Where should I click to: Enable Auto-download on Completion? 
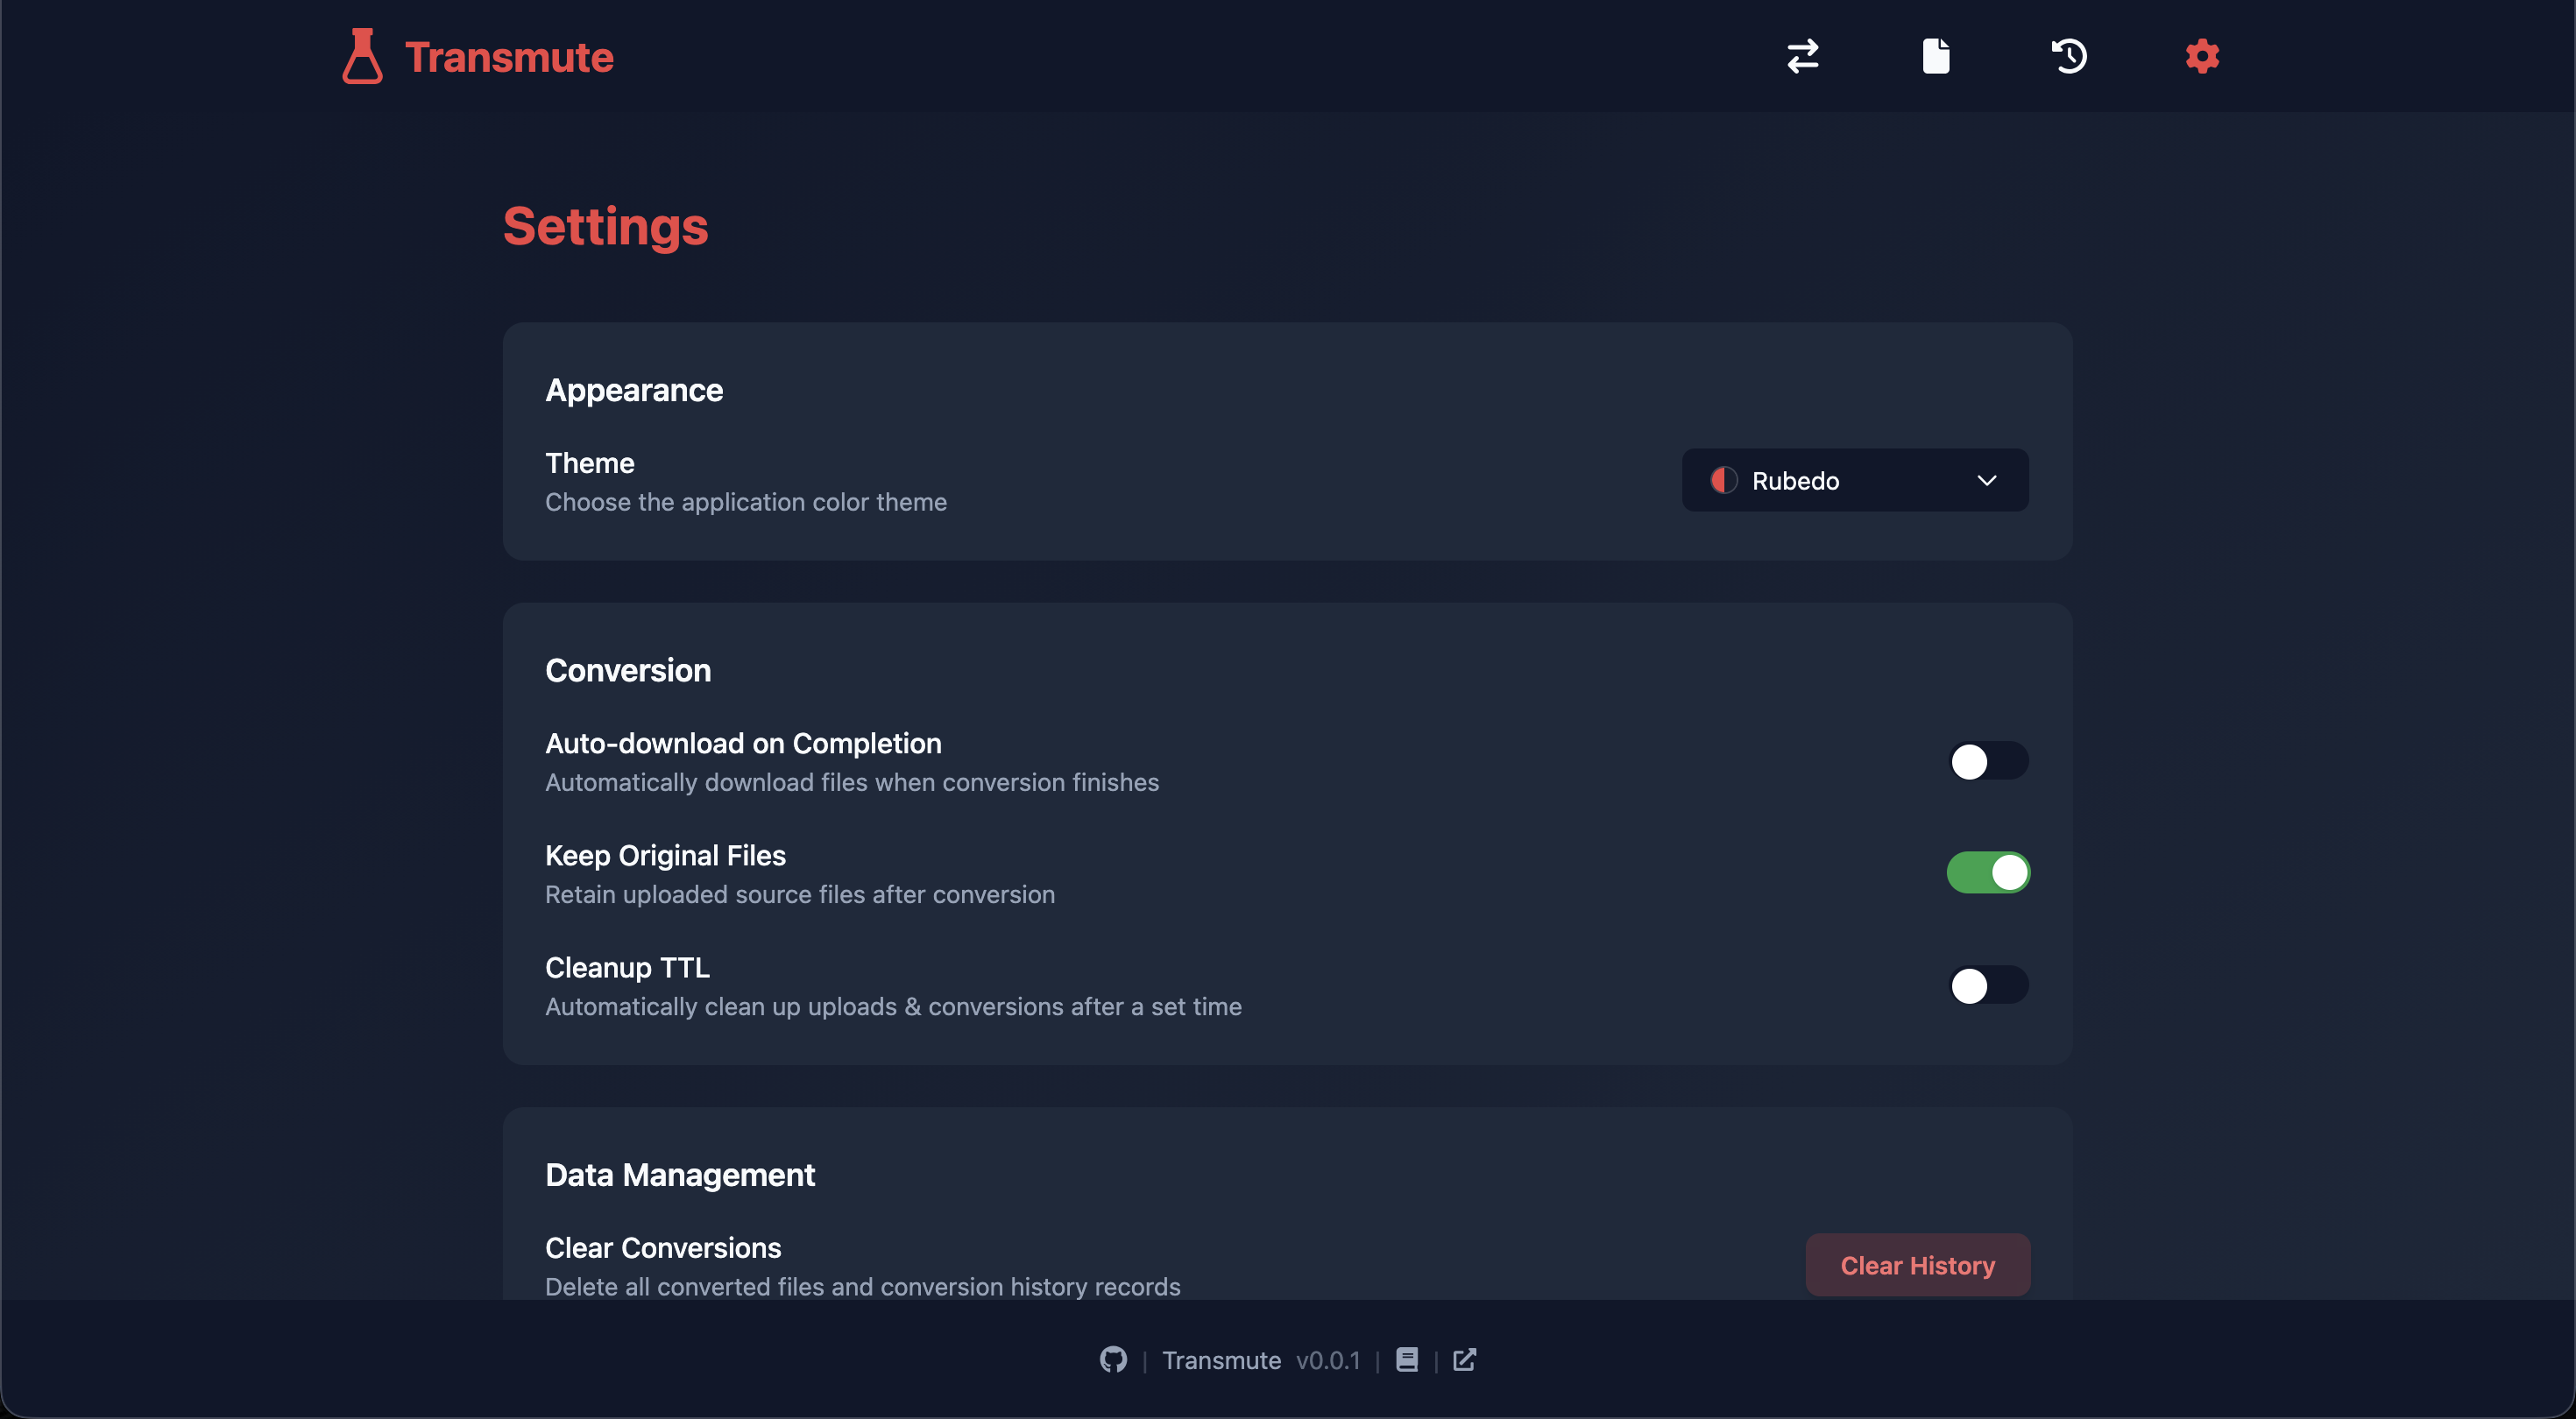[x=1988, y=761]
